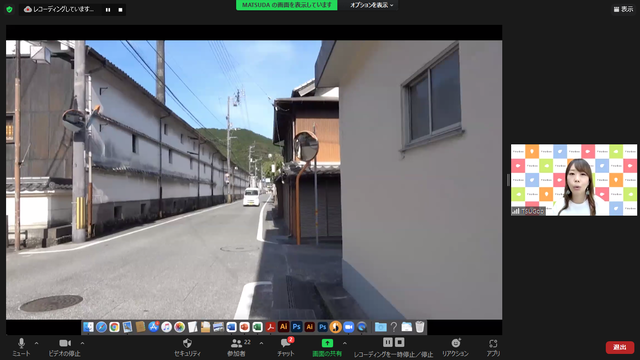Click the red Leave meeting button
Screen dimensions: 640x360
[620, 347]
